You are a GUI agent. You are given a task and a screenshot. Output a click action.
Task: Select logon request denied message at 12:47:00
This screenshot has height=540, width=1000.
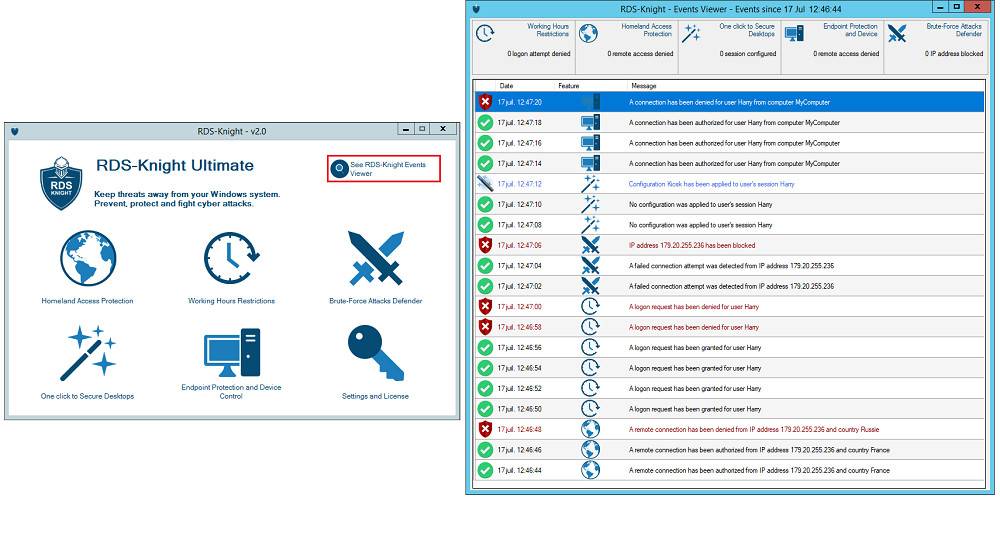point(694,307)
